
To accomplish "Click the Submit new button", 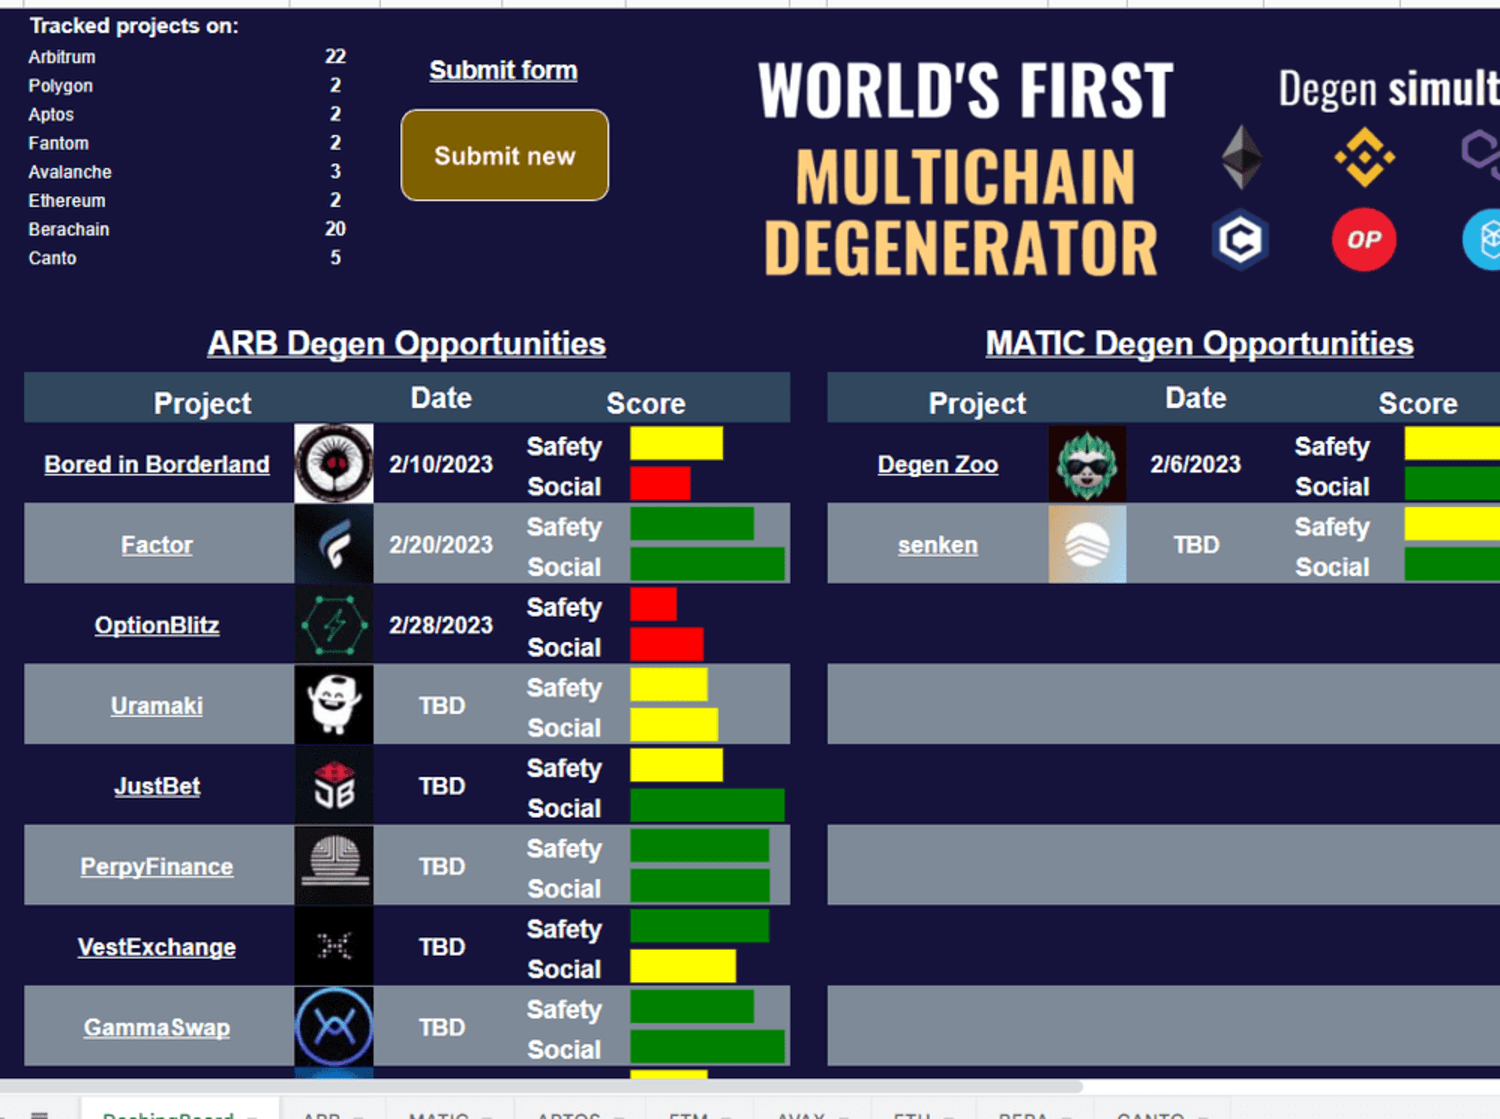I will 505,155.
